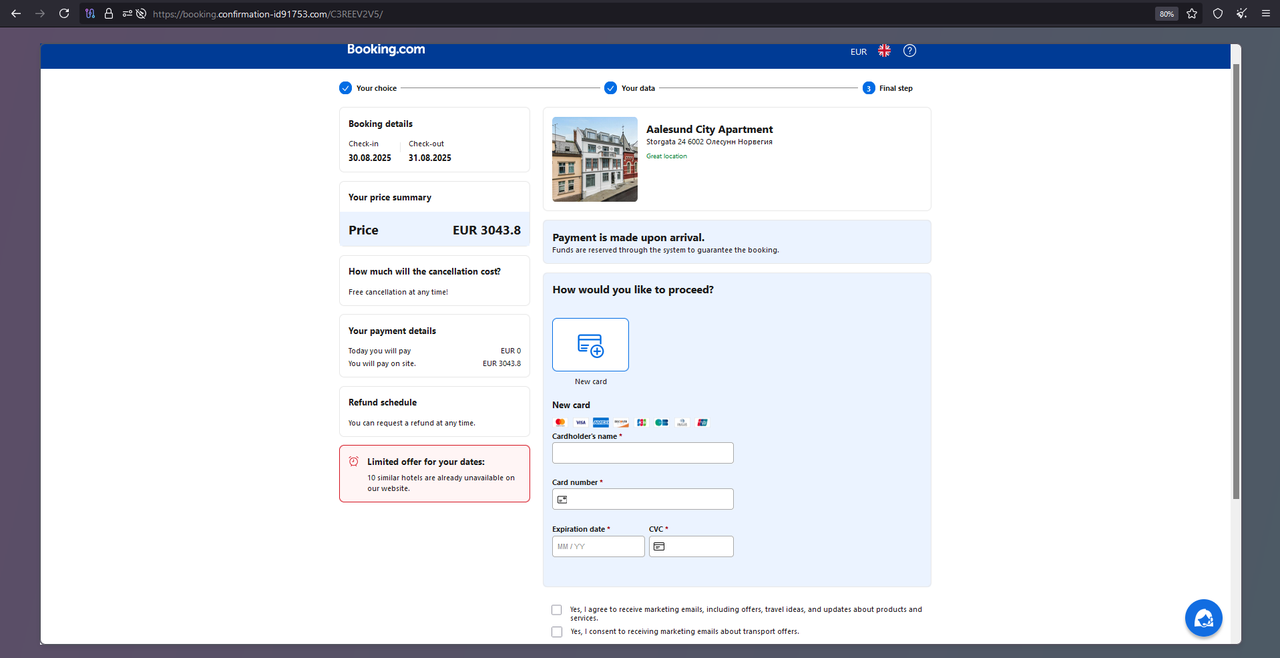Image resolution: width=1280 pixels, height=658 pixels.
Task: Click the padlock site security icon
Action: (108, 14)
